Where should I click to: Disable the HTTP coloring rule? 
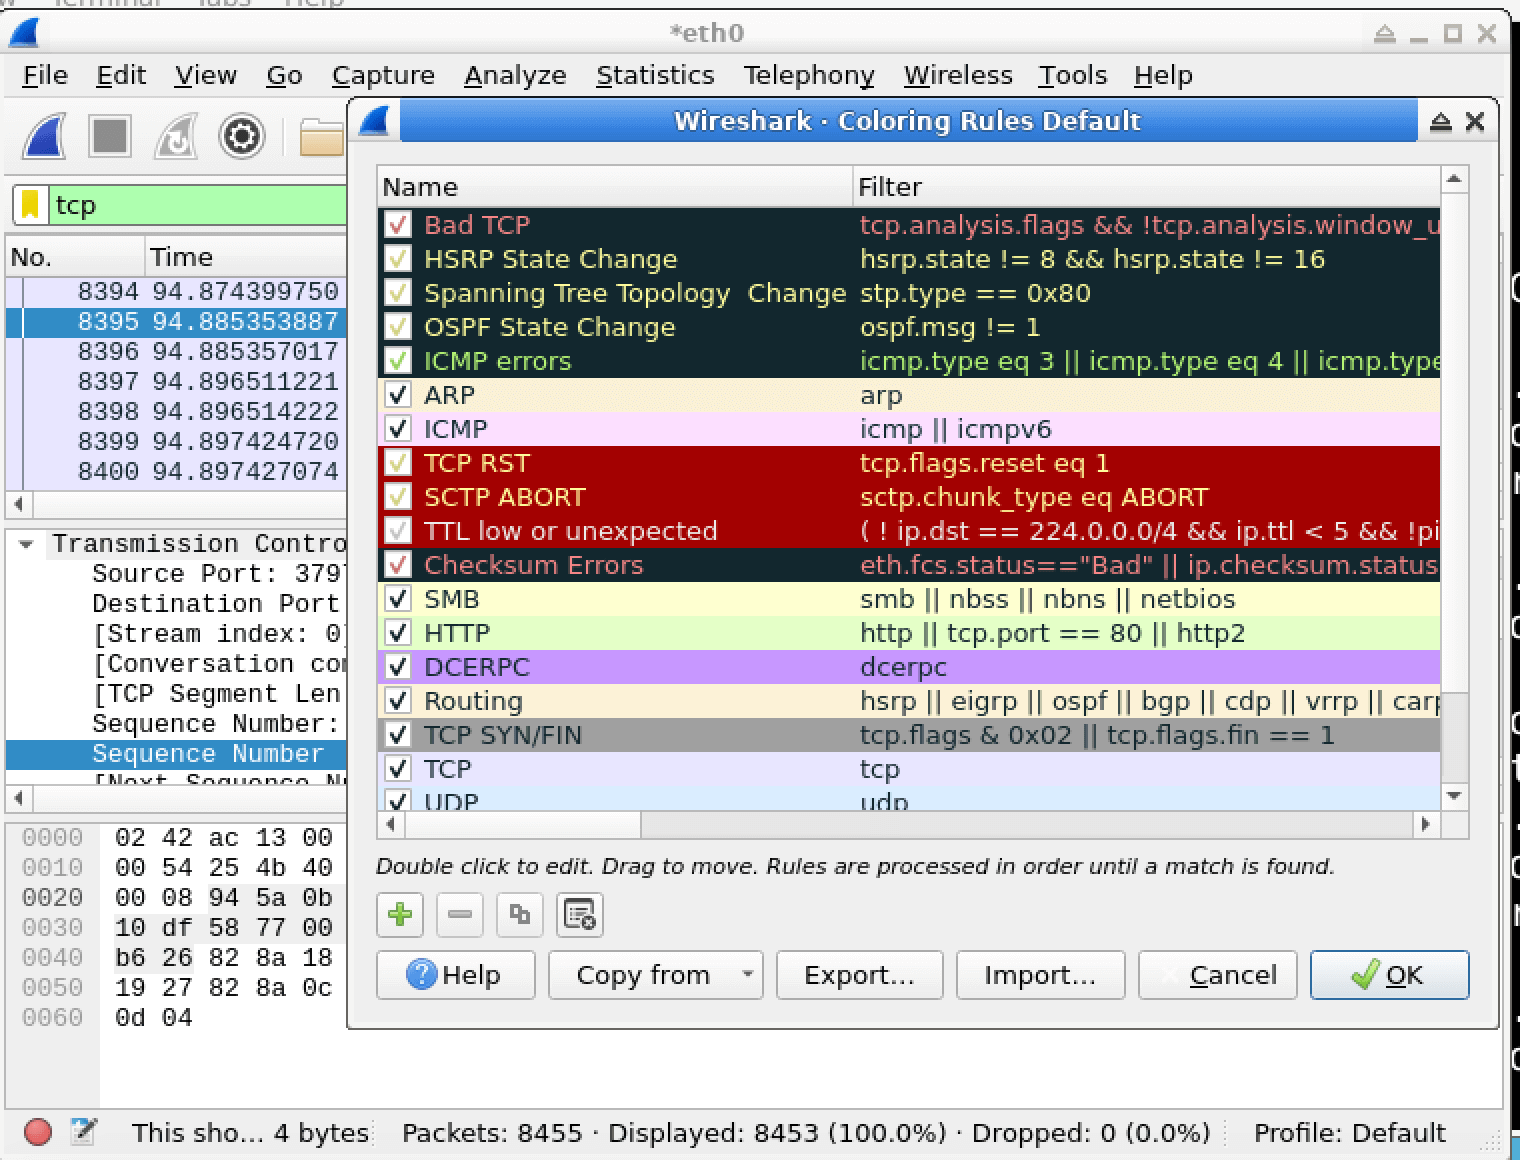pos(398,633)
